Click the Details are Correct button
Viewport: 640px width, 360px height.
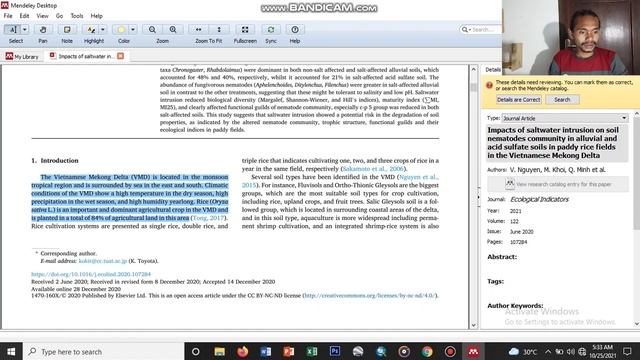518,100
